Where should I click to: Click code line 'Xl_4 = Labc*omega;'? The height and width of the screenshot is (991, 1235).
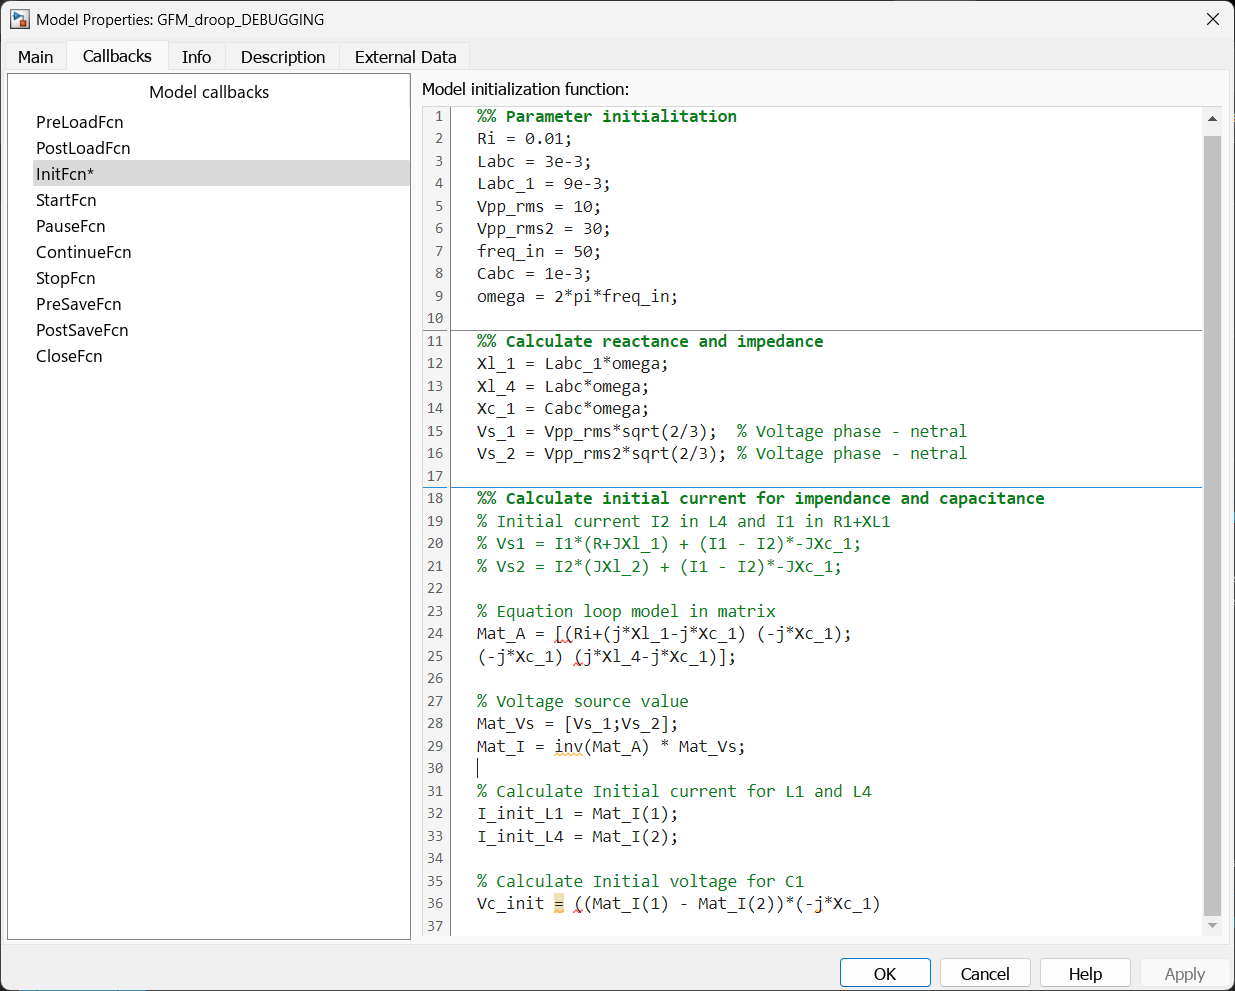[x=563, y=386]
